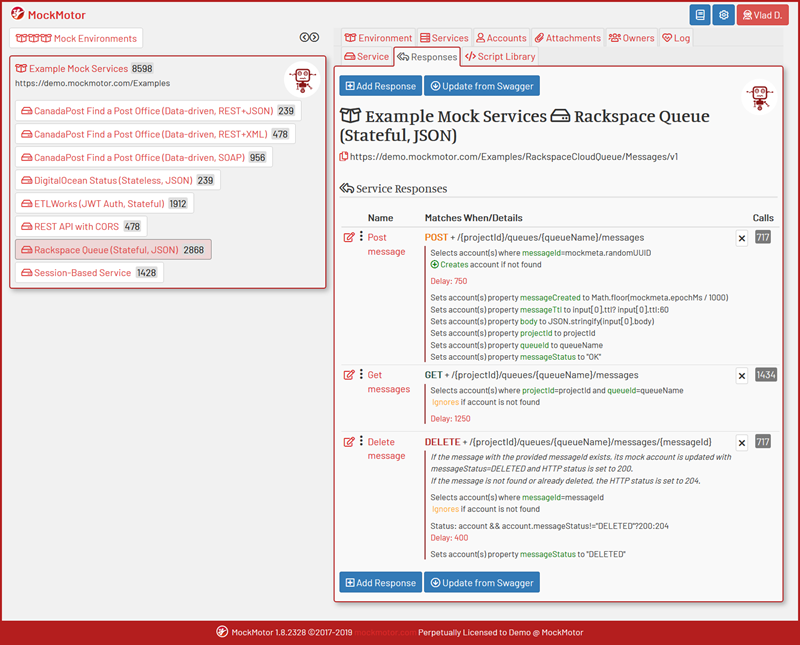The width and height of the screenshot is (800, 645).
Task: Click the left chevron above the services list
Action: click(x=305, y=36)
